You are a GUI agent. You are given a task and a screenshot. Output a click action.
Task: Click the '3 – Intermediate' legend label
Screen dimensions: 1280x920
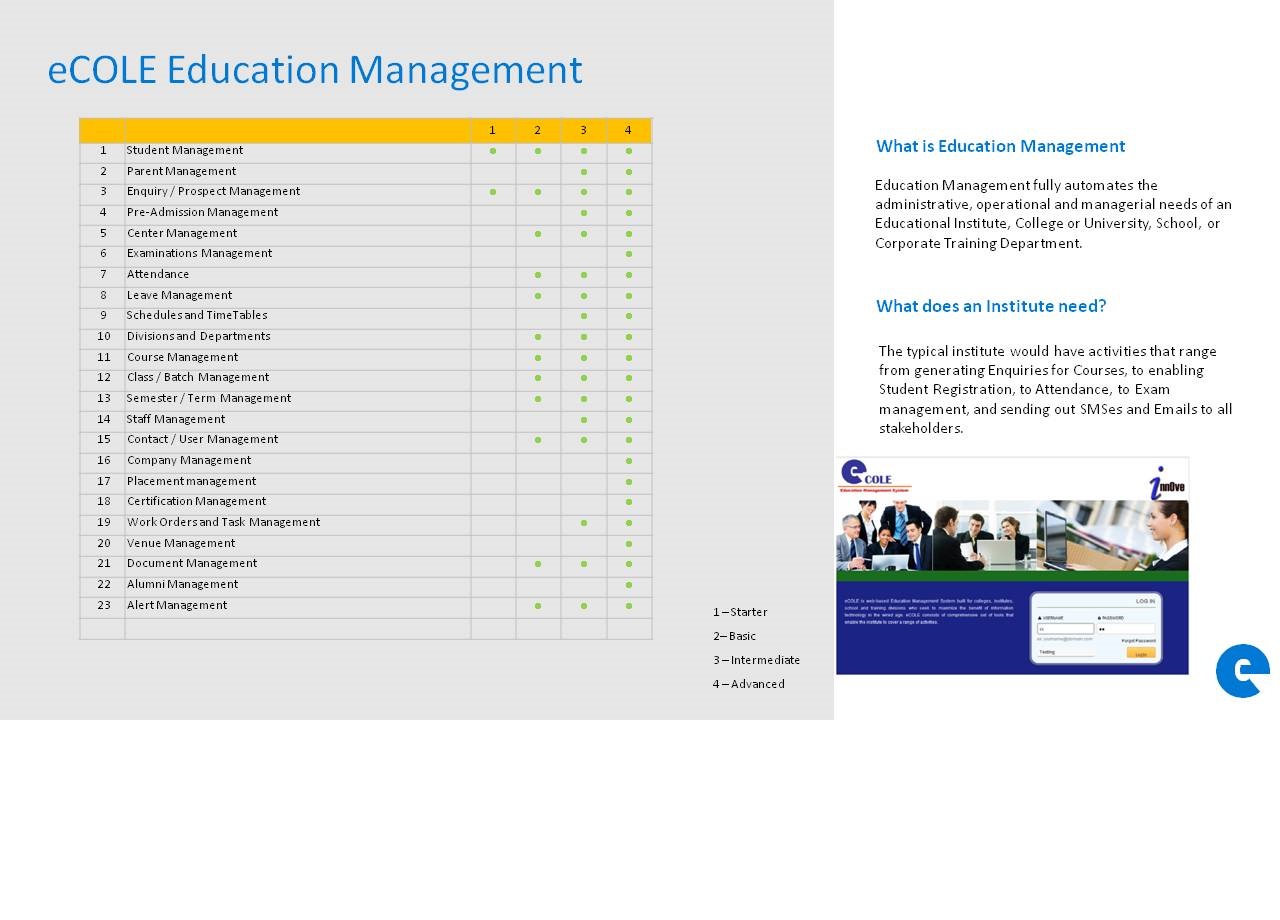(756, 660)
